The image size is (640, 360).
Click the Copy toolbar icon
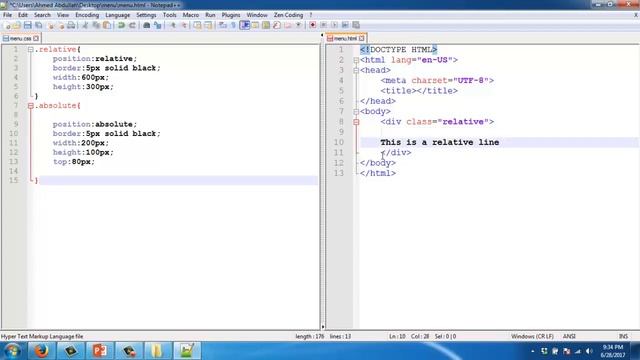pyautogui.click(x=96, y=25)
